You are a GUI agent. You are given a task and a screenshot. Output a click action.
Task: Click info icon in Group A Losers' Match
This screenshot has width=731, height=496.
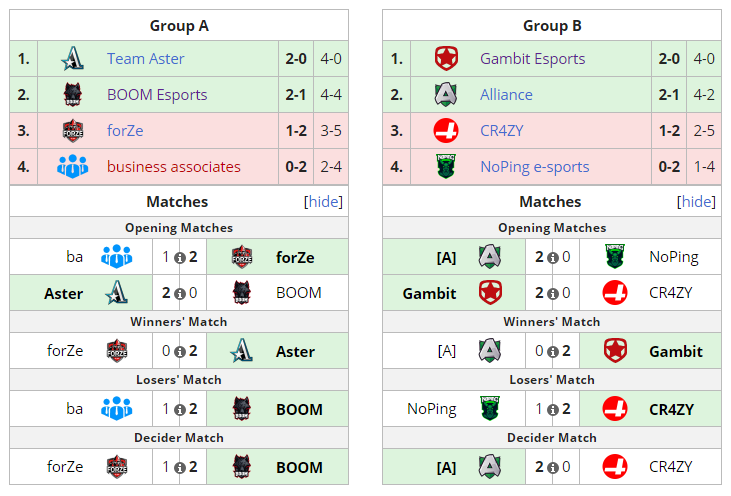pyautogui.click(x=179, y=410)
